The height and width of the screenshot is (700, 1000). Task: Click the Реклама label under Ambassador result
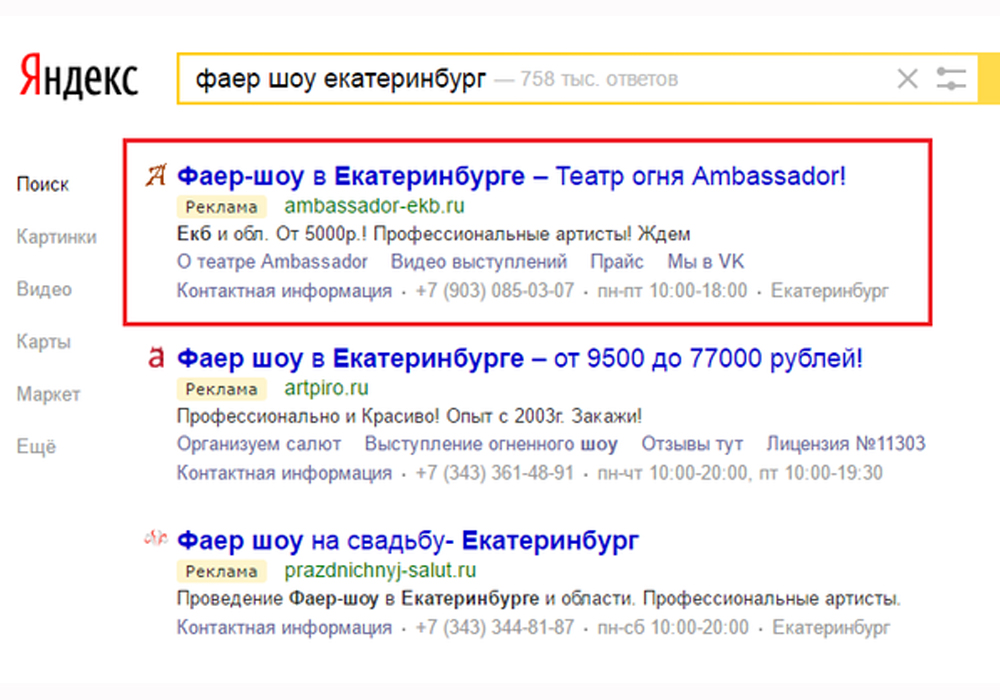tap(221, 207)
